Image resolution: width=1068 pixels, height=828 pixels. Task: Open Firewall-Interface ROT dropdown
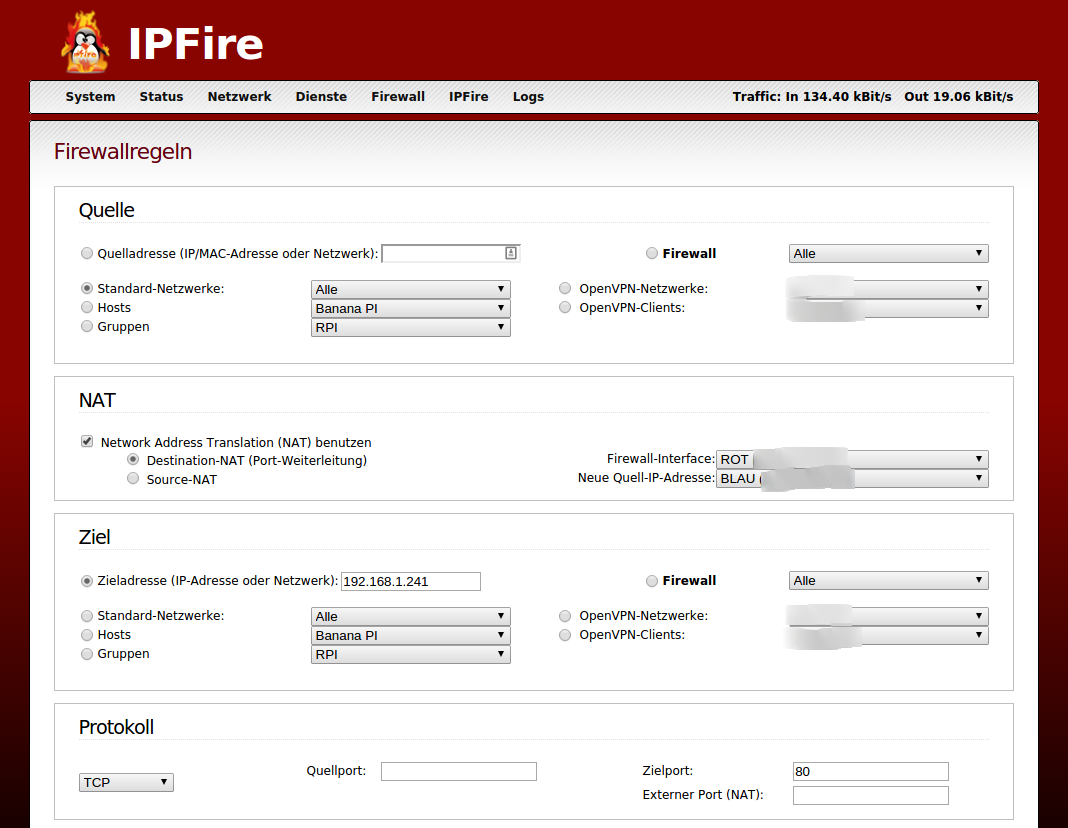coord(852,460)
